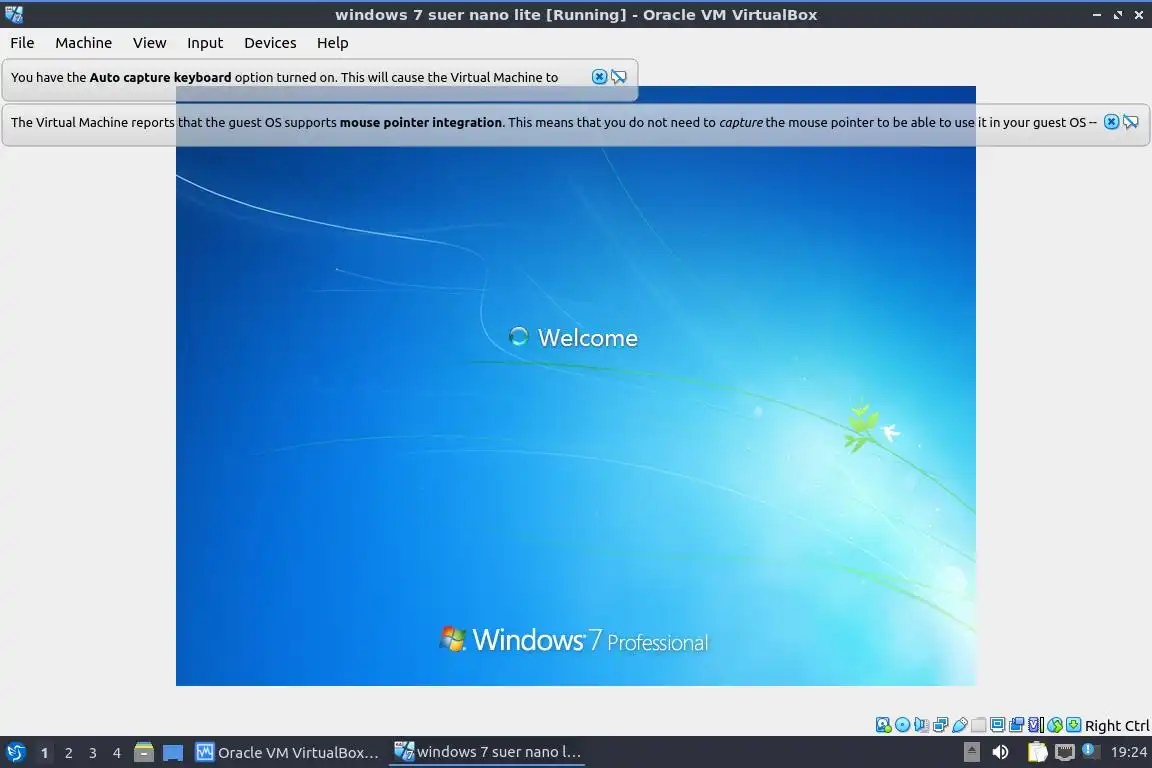Open the Machine menu
The width and height of the screenshot is (1152, 768).
(84, 43)
